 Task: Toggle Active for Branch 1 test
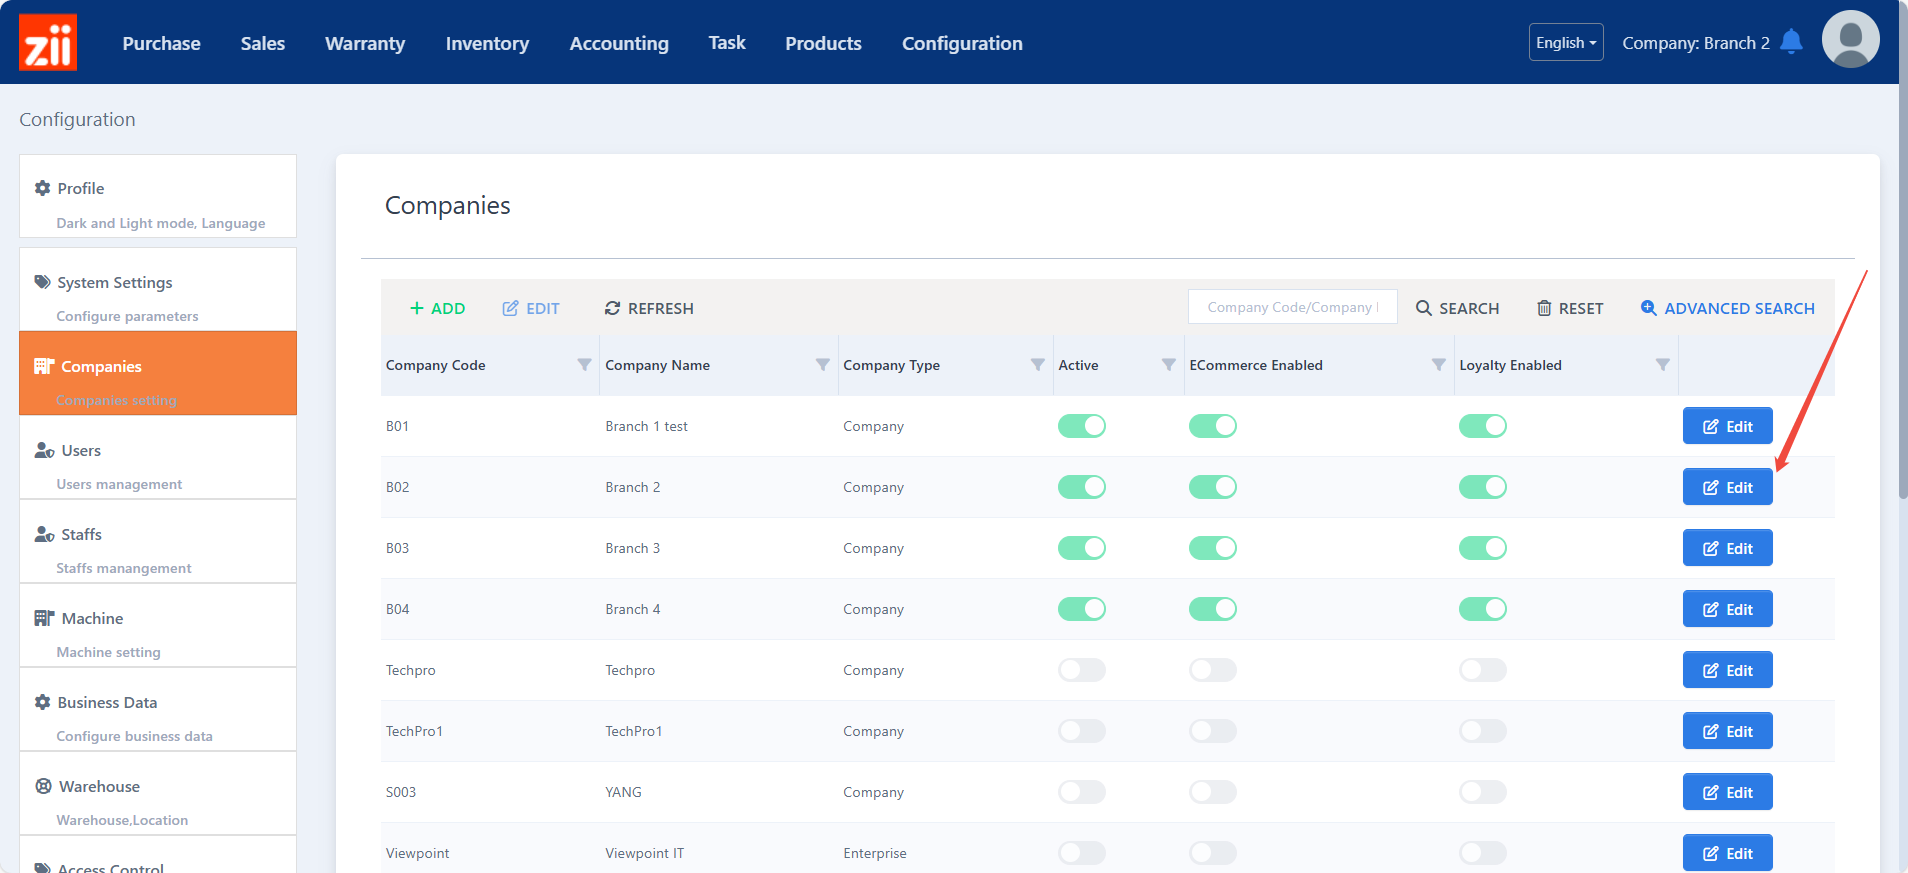(1082, 426)
